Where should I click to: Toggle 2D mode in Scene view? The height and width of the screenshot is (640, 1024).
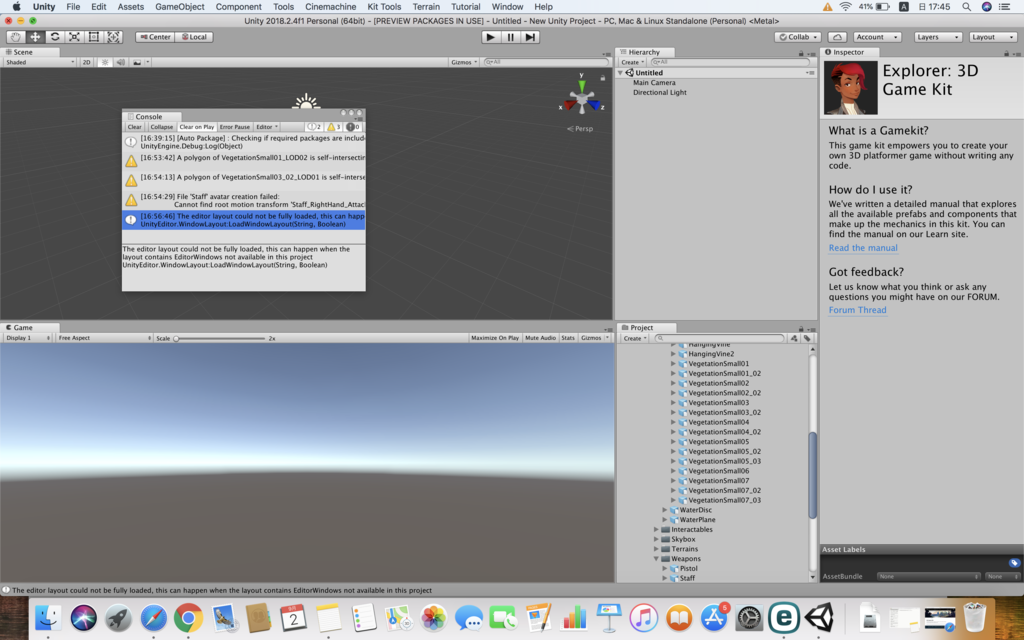(x=86, y=62)
